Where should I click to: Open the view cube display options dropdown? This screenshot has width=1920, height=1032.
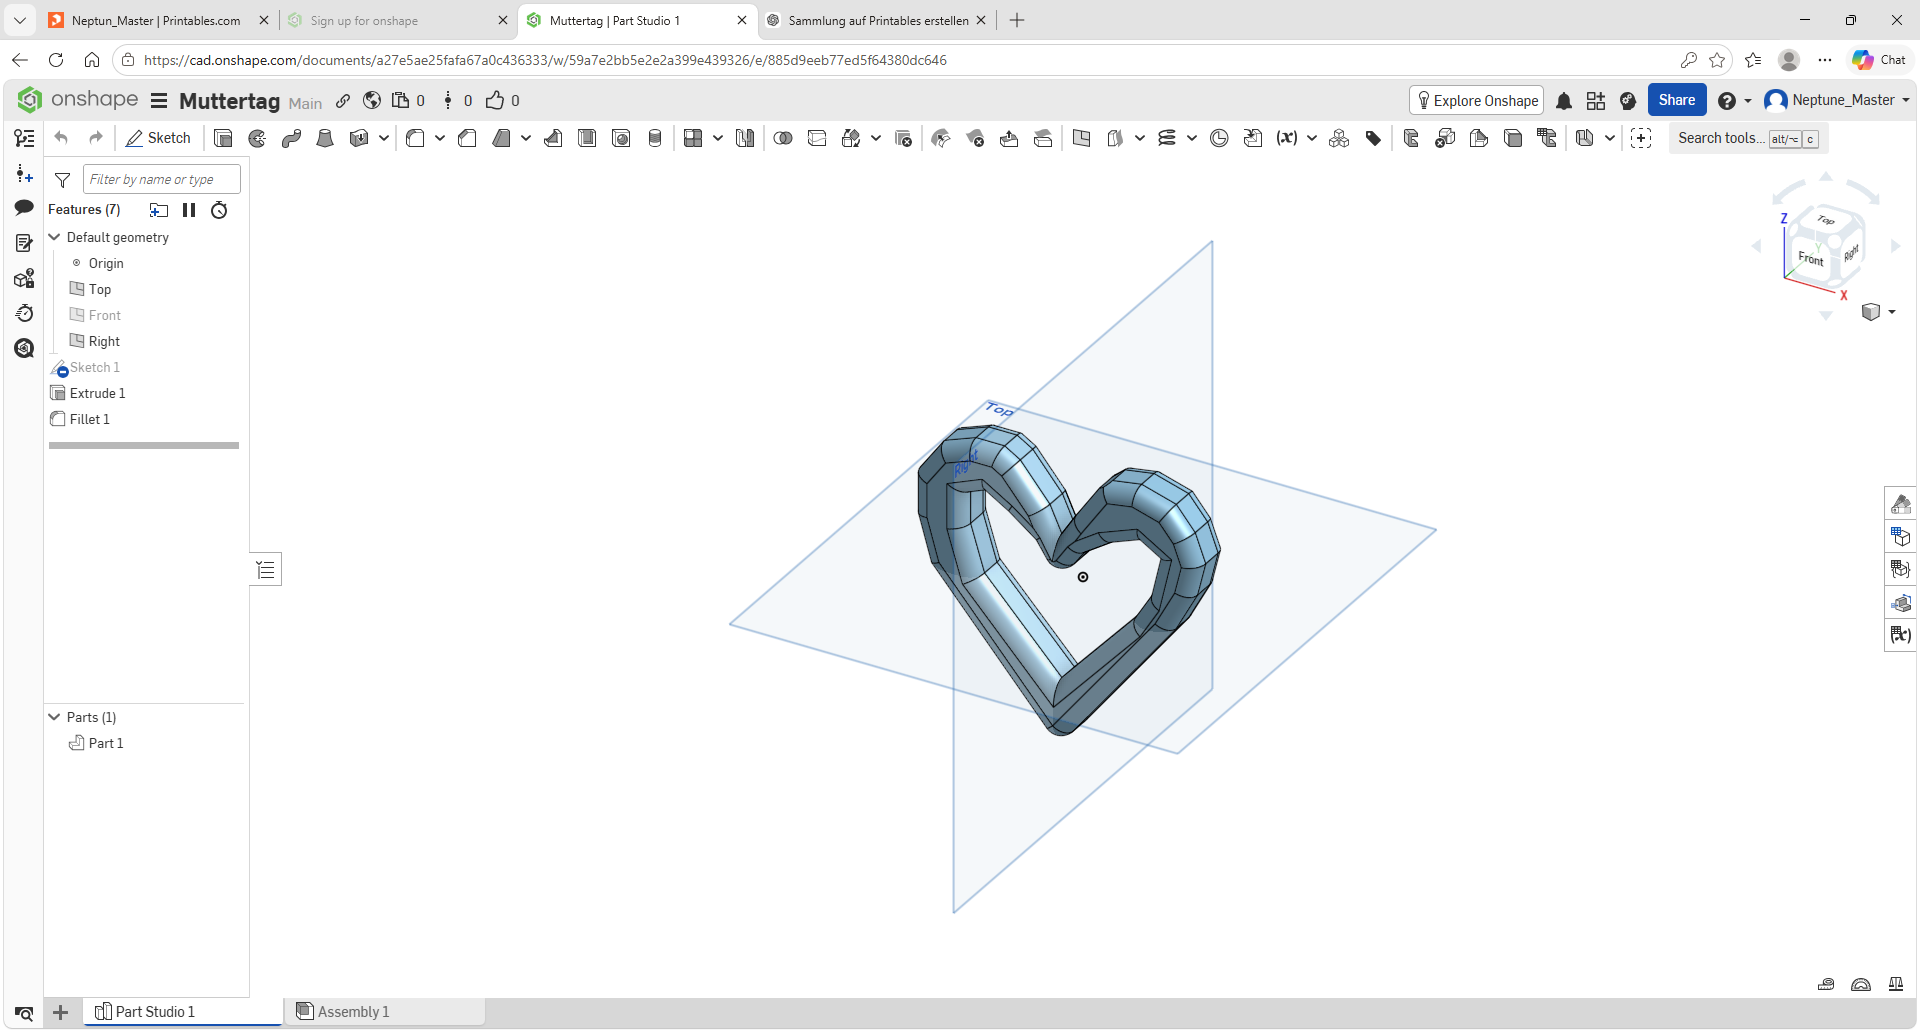[1892, 312]
